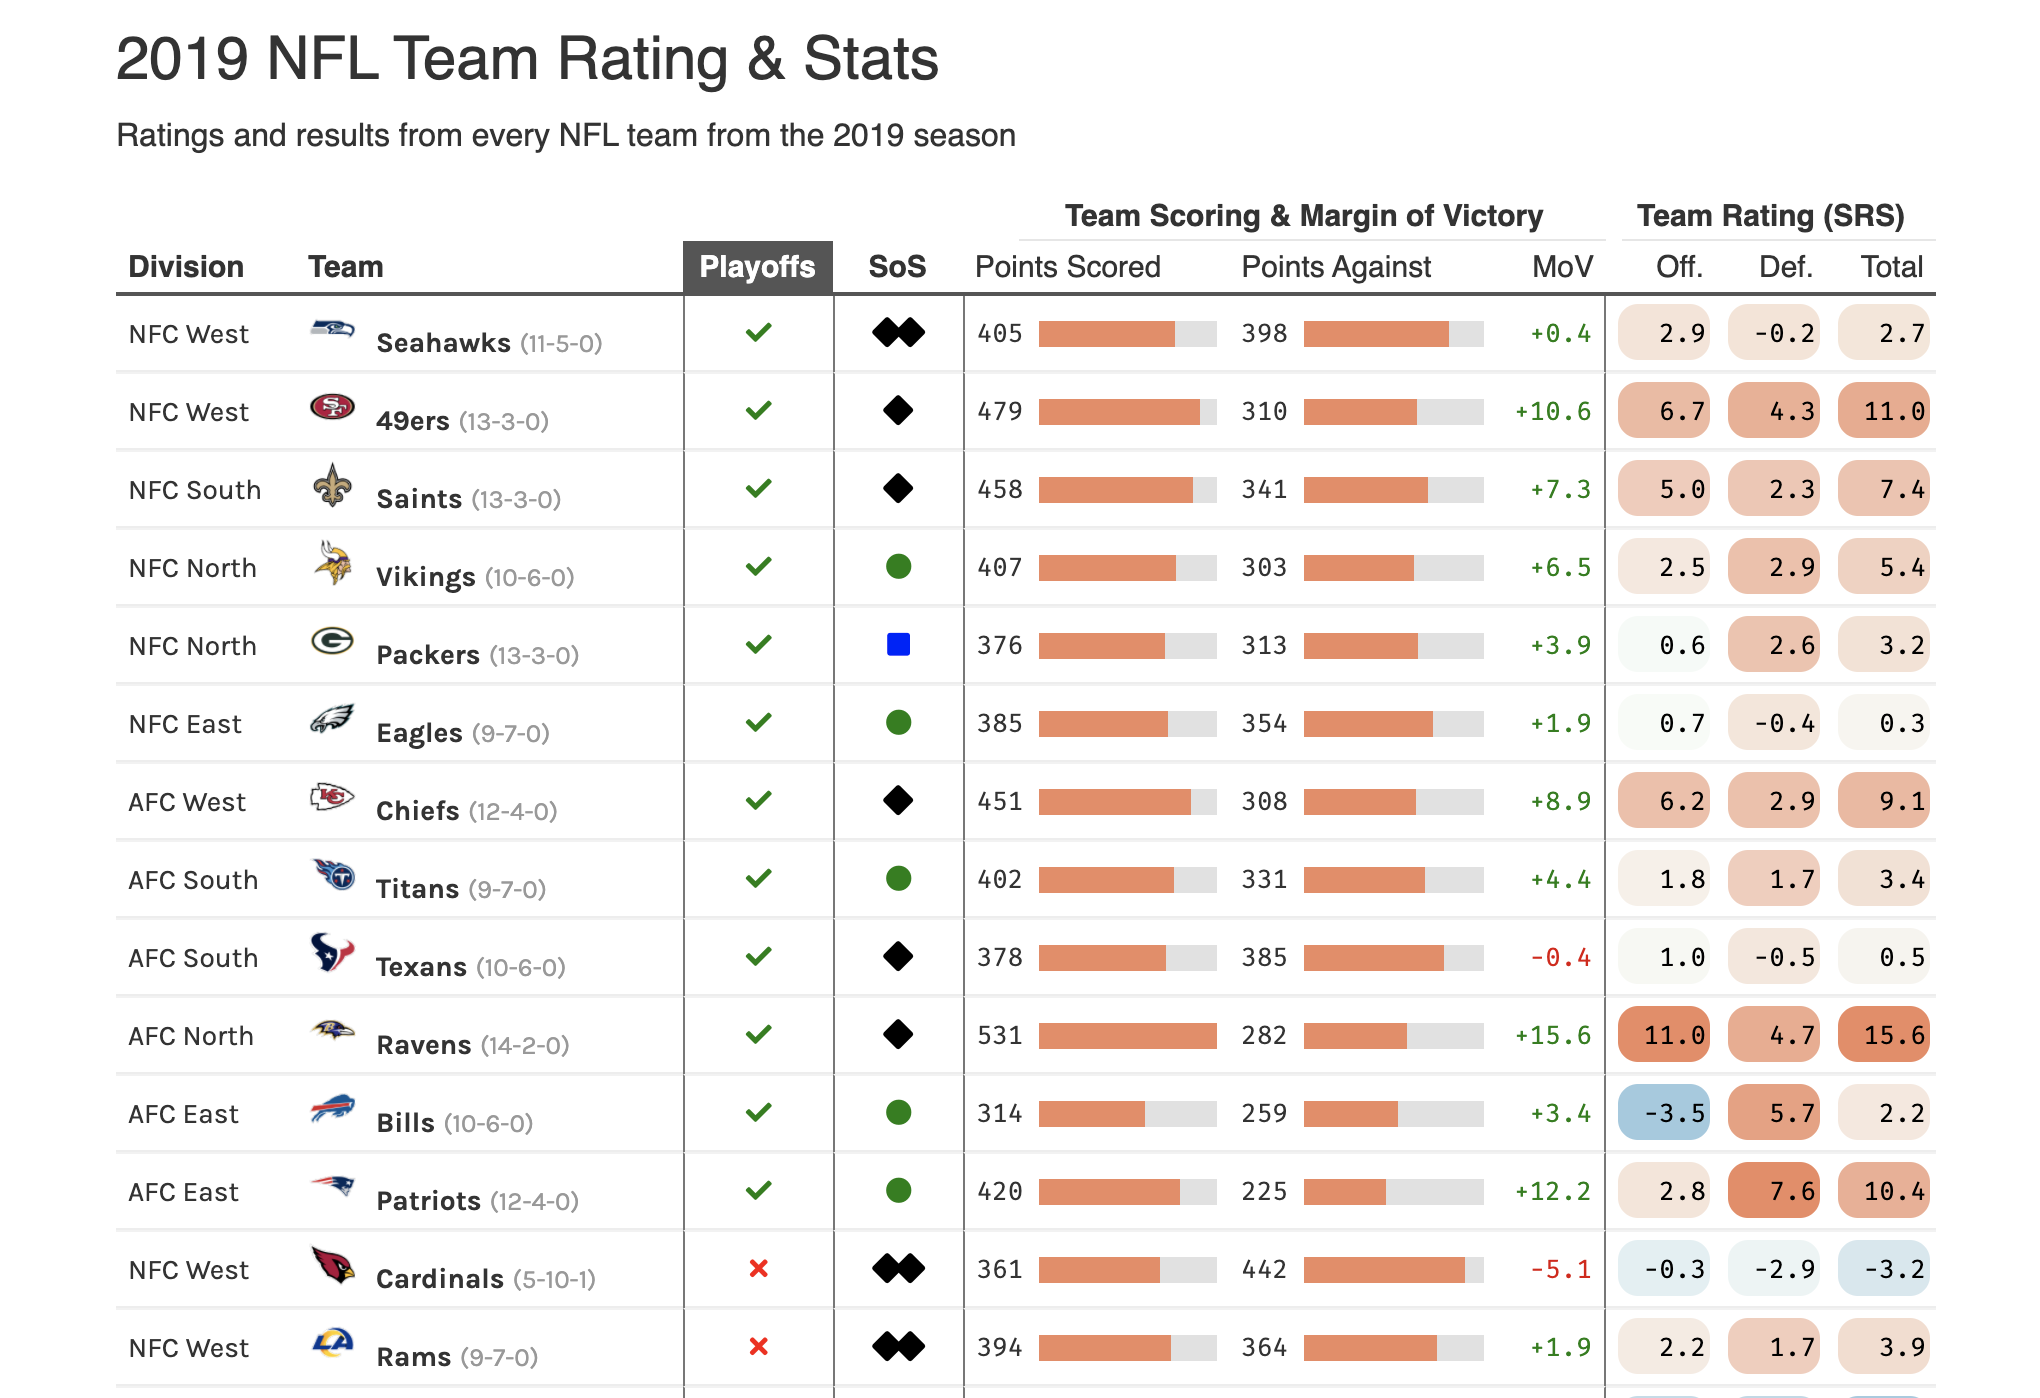
Task: Sort table by Points Scored header
Action: coord(1067,267)
